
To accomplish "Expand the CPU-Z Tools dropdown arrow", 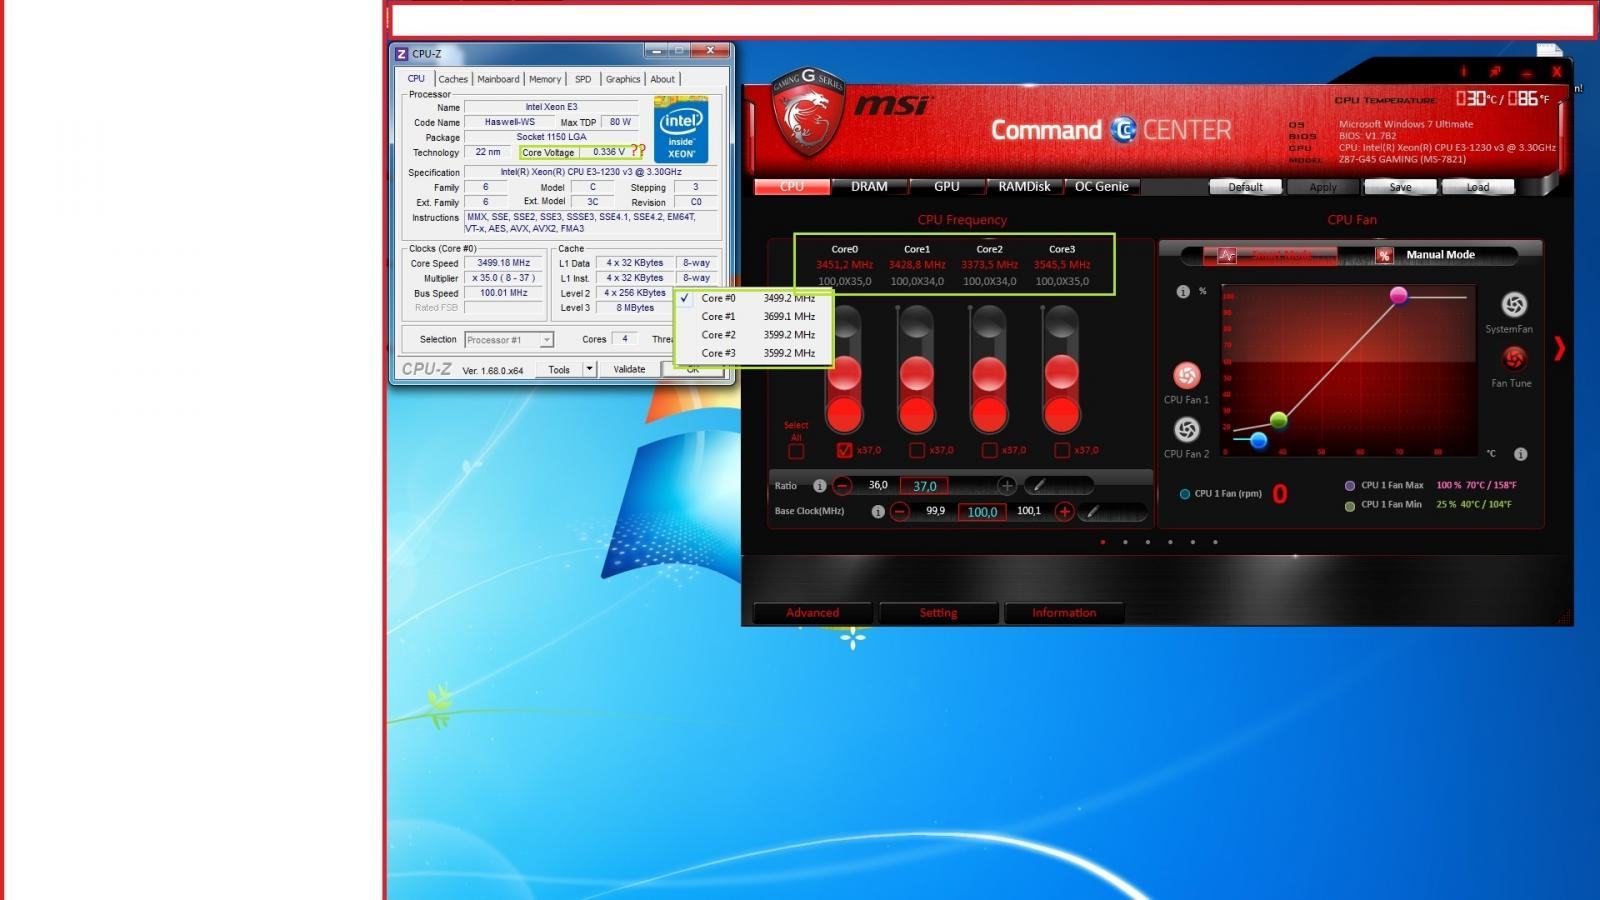I will pos(589,369).
